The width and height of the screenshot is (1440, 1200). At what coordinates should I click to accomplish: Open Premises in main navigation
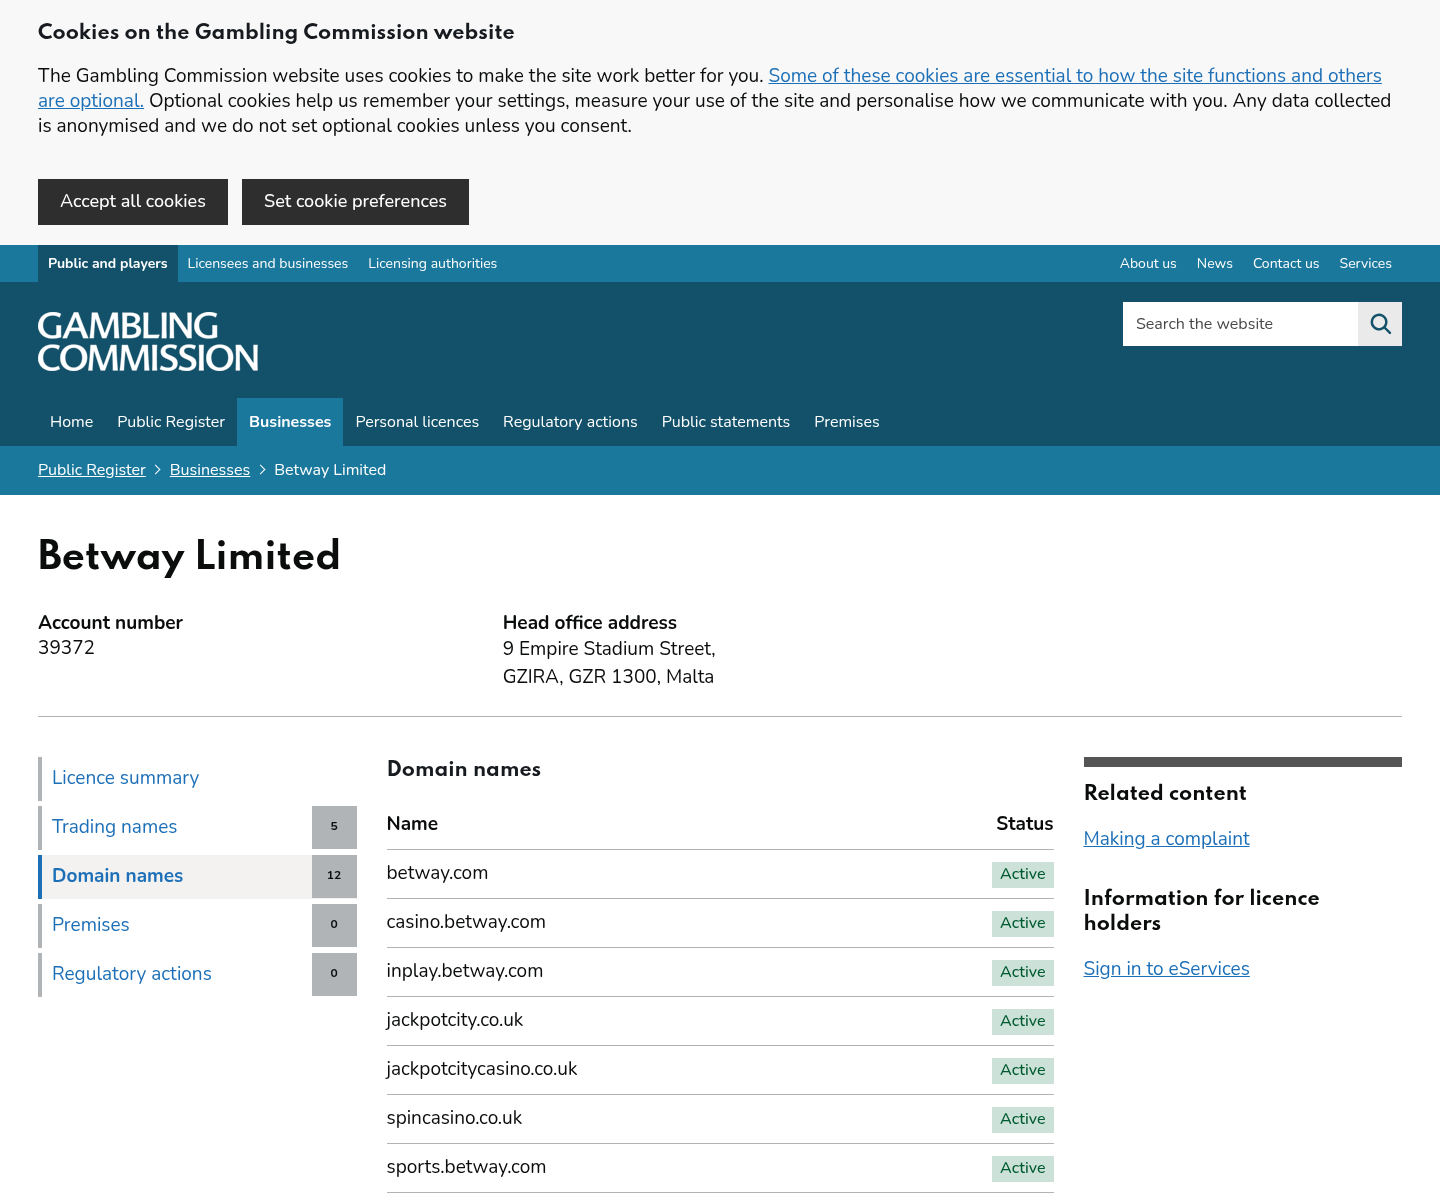click(x=847, y=422)
